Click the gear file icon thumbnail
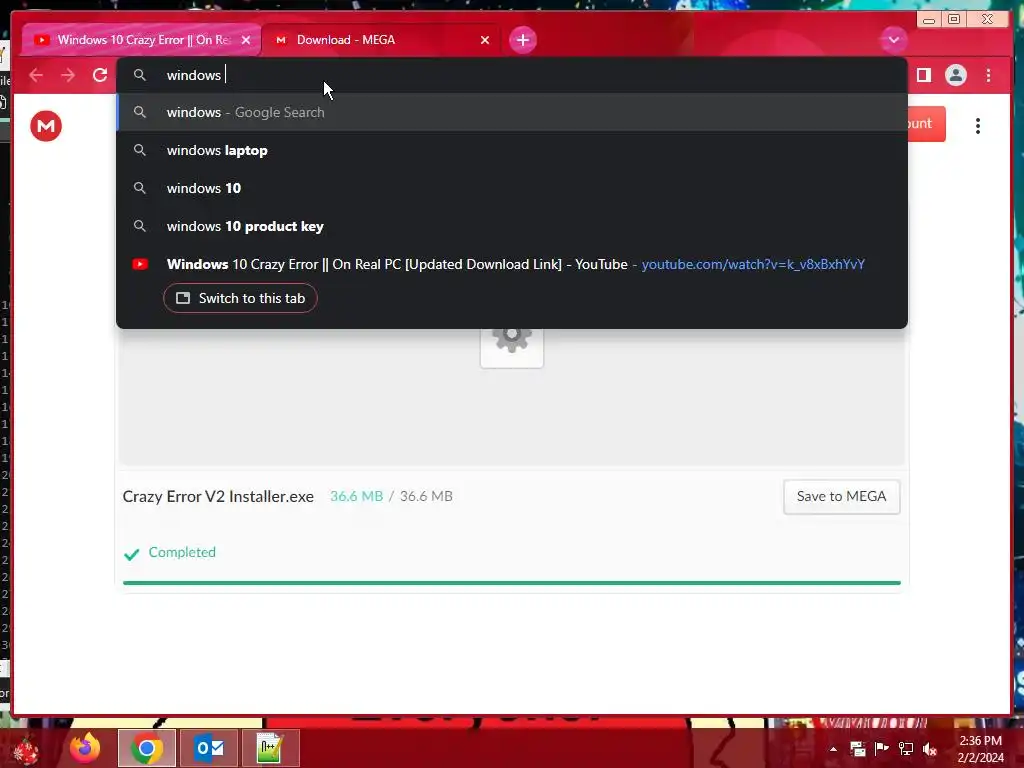This screenshot has width=1024, height=768. pos(512,346)
